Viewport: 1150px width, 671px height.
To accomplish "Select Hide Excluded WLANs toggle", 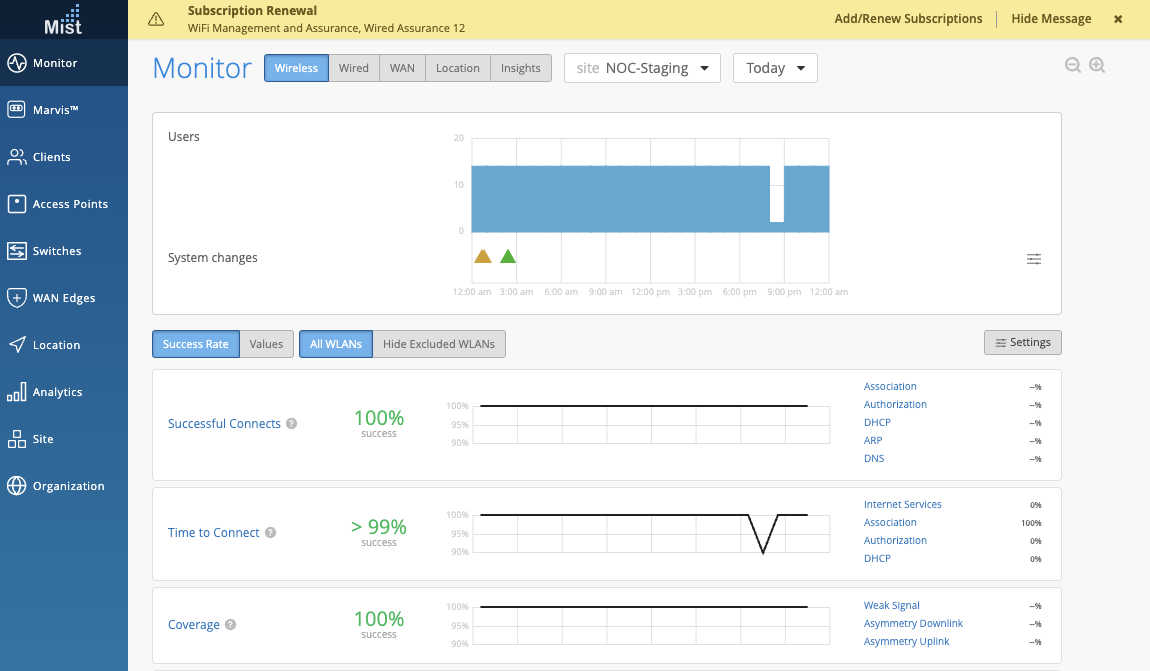I will tap(439, 344).
